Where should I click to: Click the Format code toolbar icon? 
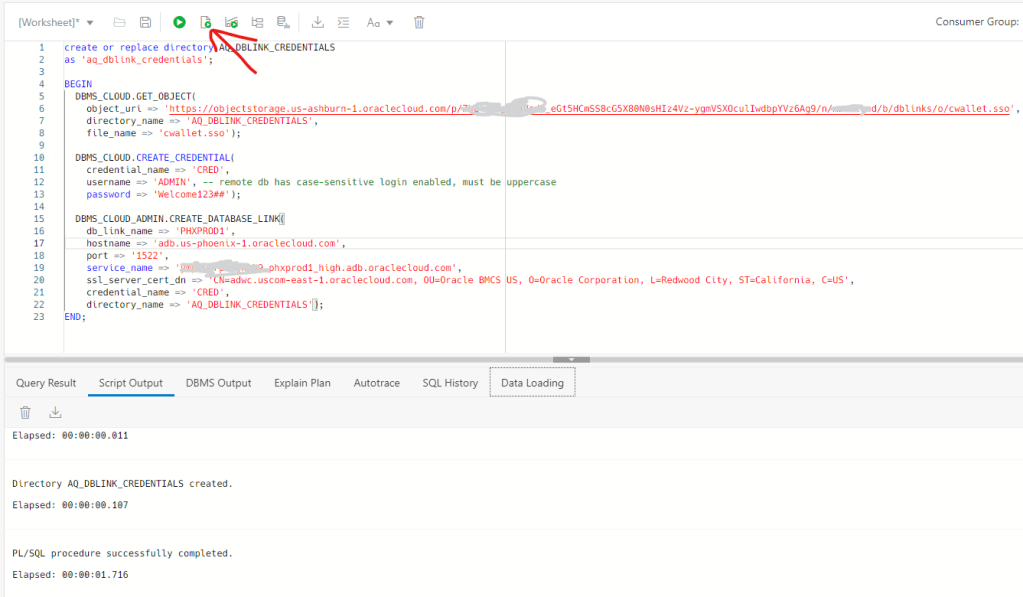tap(344, 22)
